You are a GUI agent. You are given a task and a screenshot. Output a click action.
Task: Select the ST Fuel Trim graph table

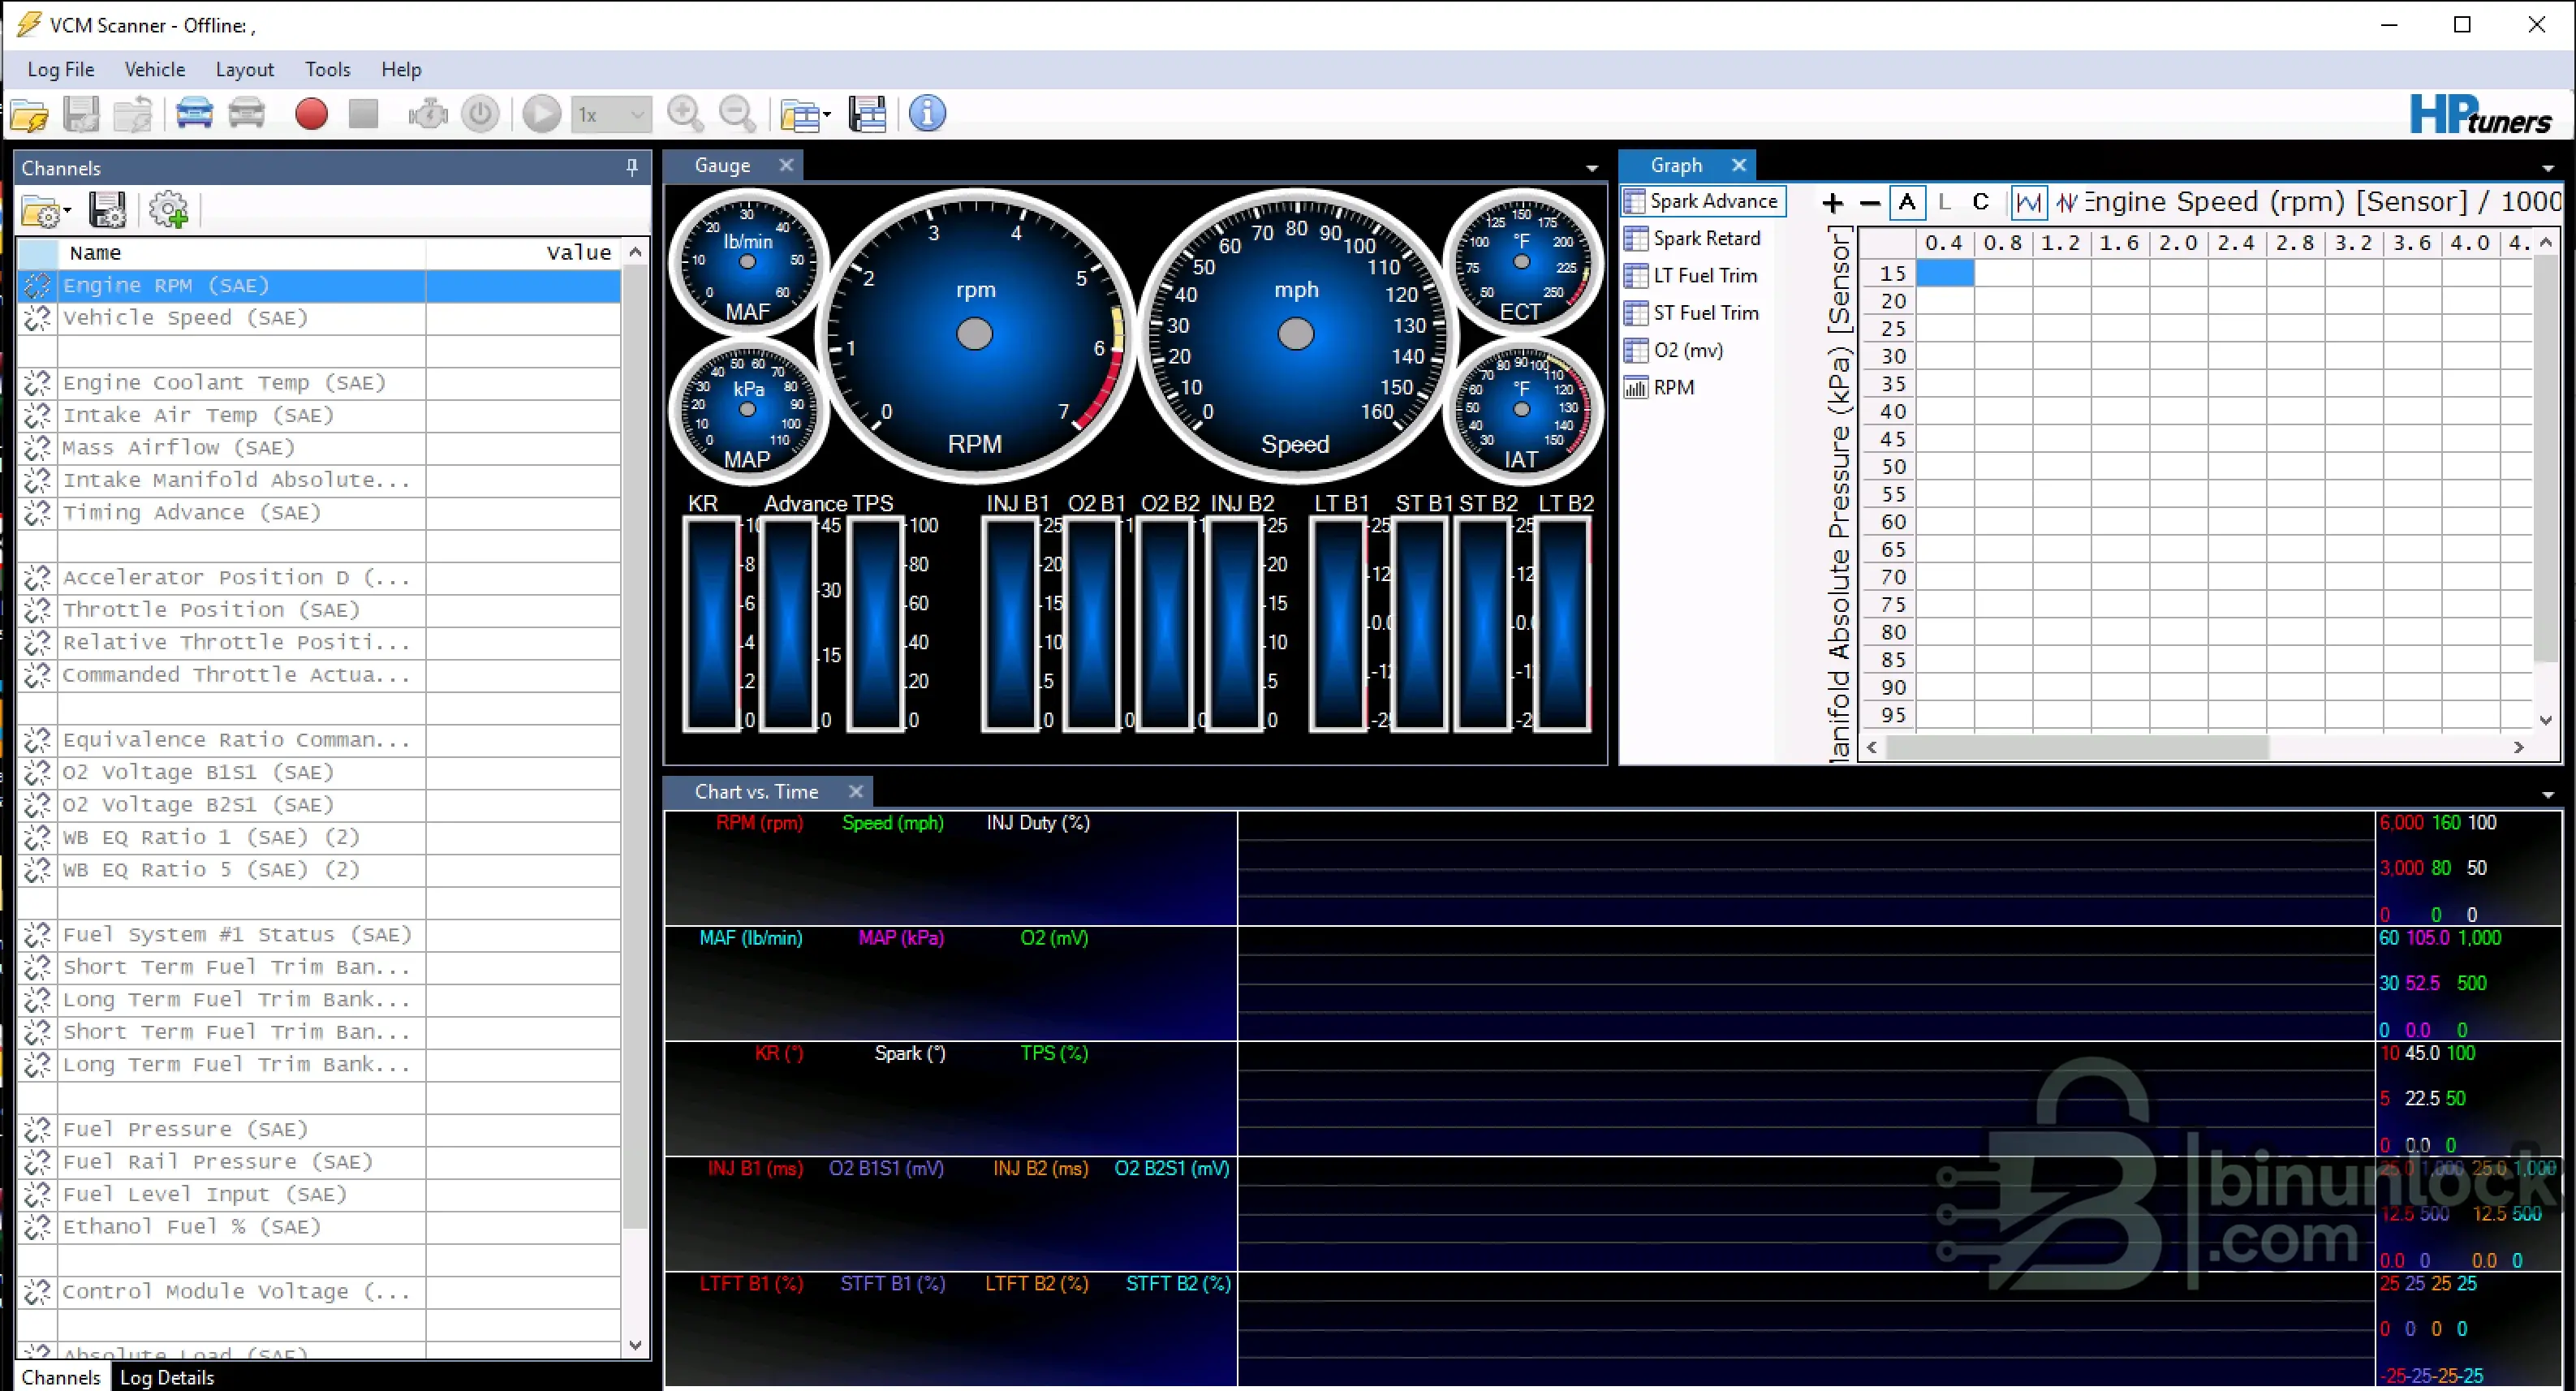pyautogui.click(x=1692, y=313)
